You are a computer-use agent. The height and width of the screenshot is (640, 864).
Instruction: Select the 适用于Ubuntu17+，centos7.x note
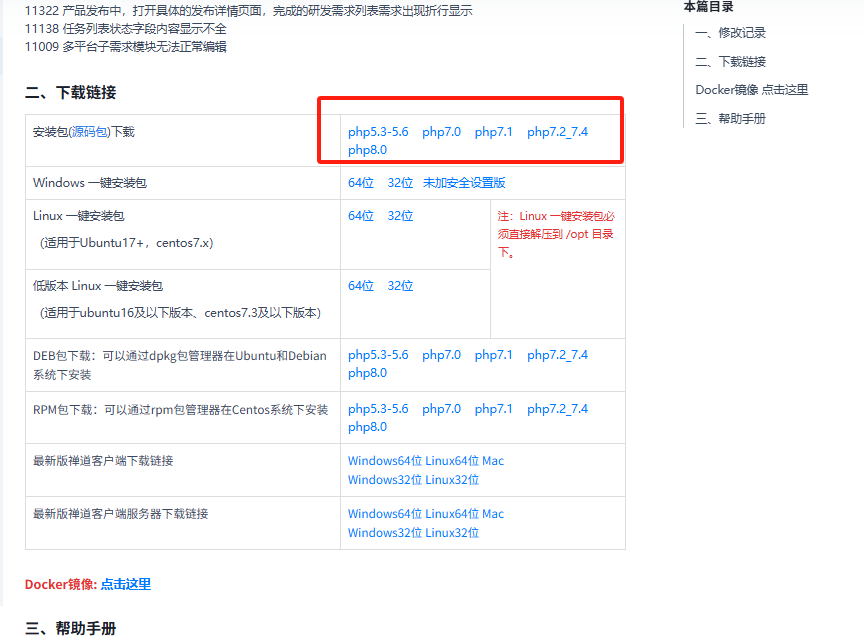point(126,243)
